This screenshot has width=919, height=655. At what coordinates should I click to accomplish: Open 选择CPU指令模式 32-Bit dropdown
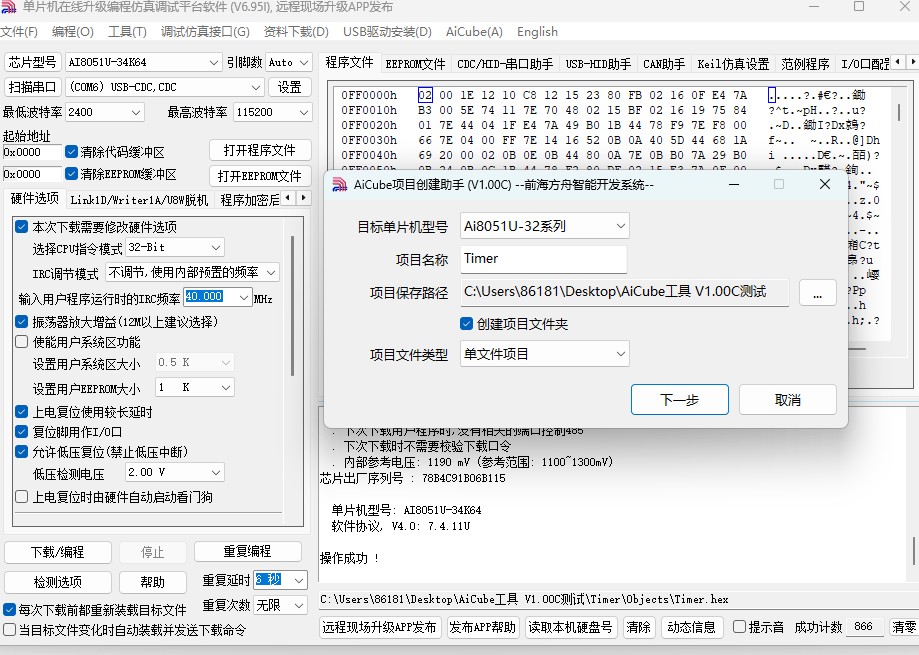pos(175,247)
